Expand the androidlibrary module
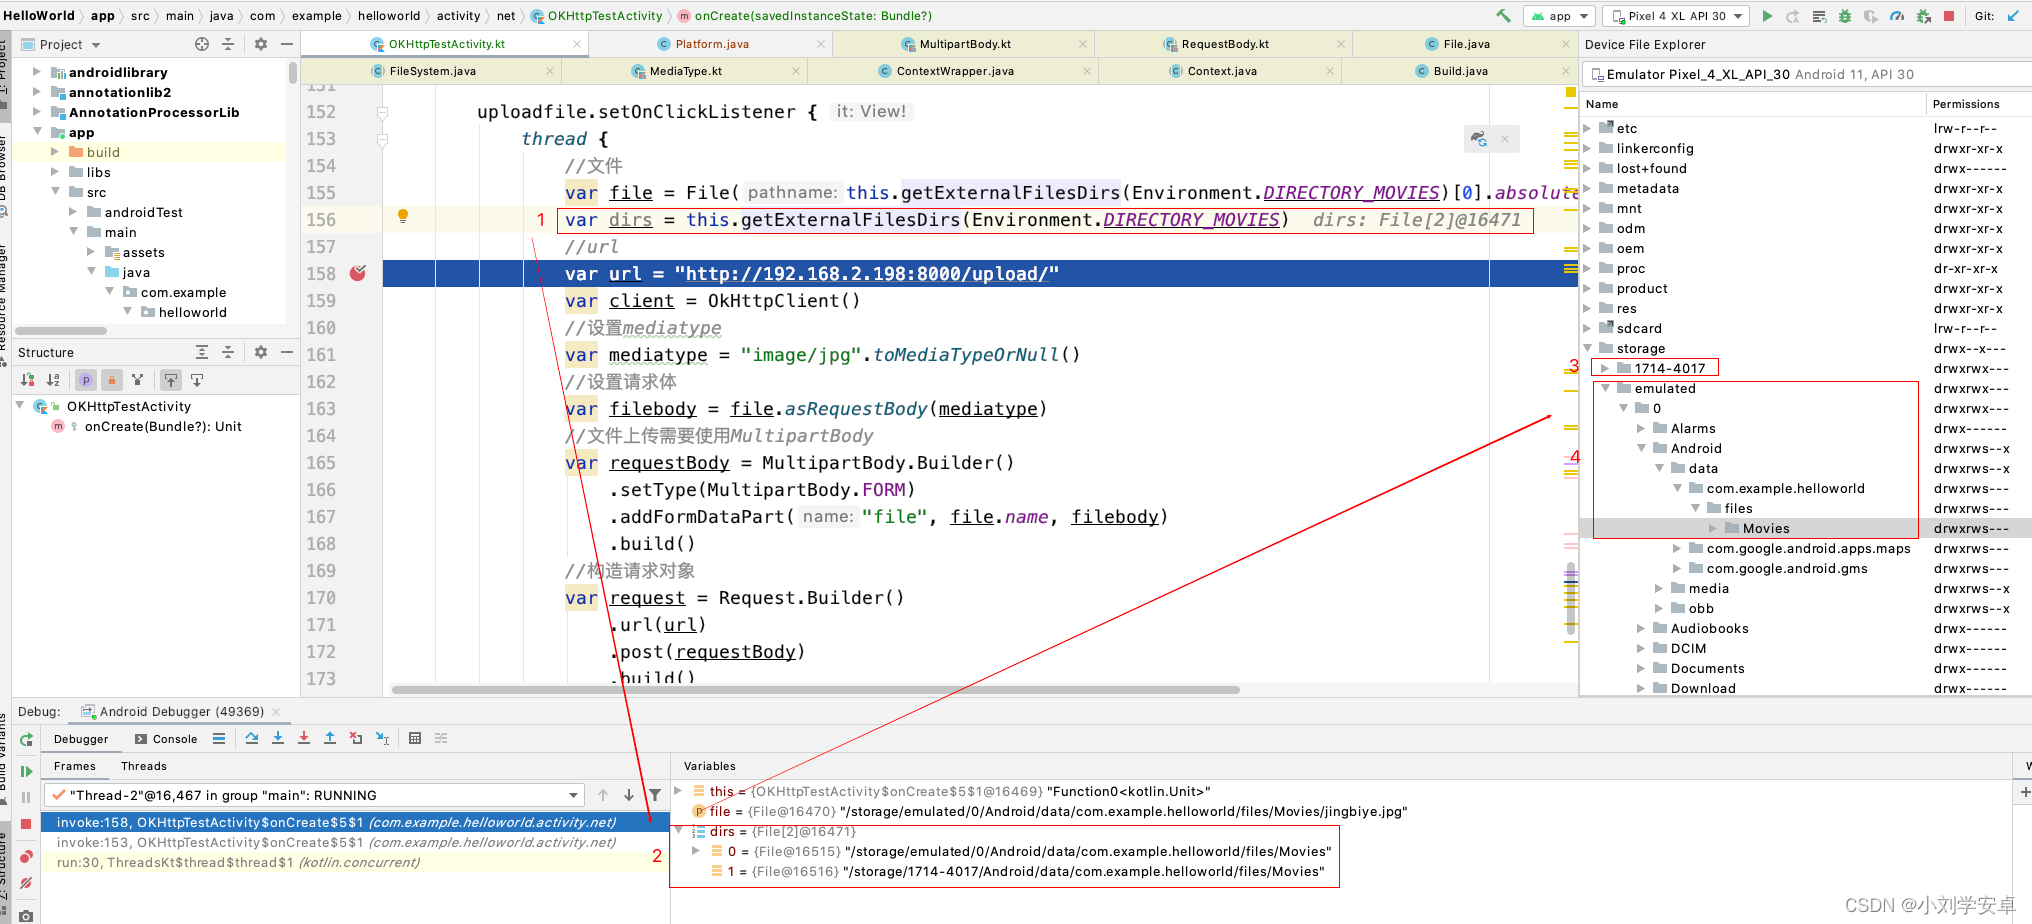 (x=37, y=72)
